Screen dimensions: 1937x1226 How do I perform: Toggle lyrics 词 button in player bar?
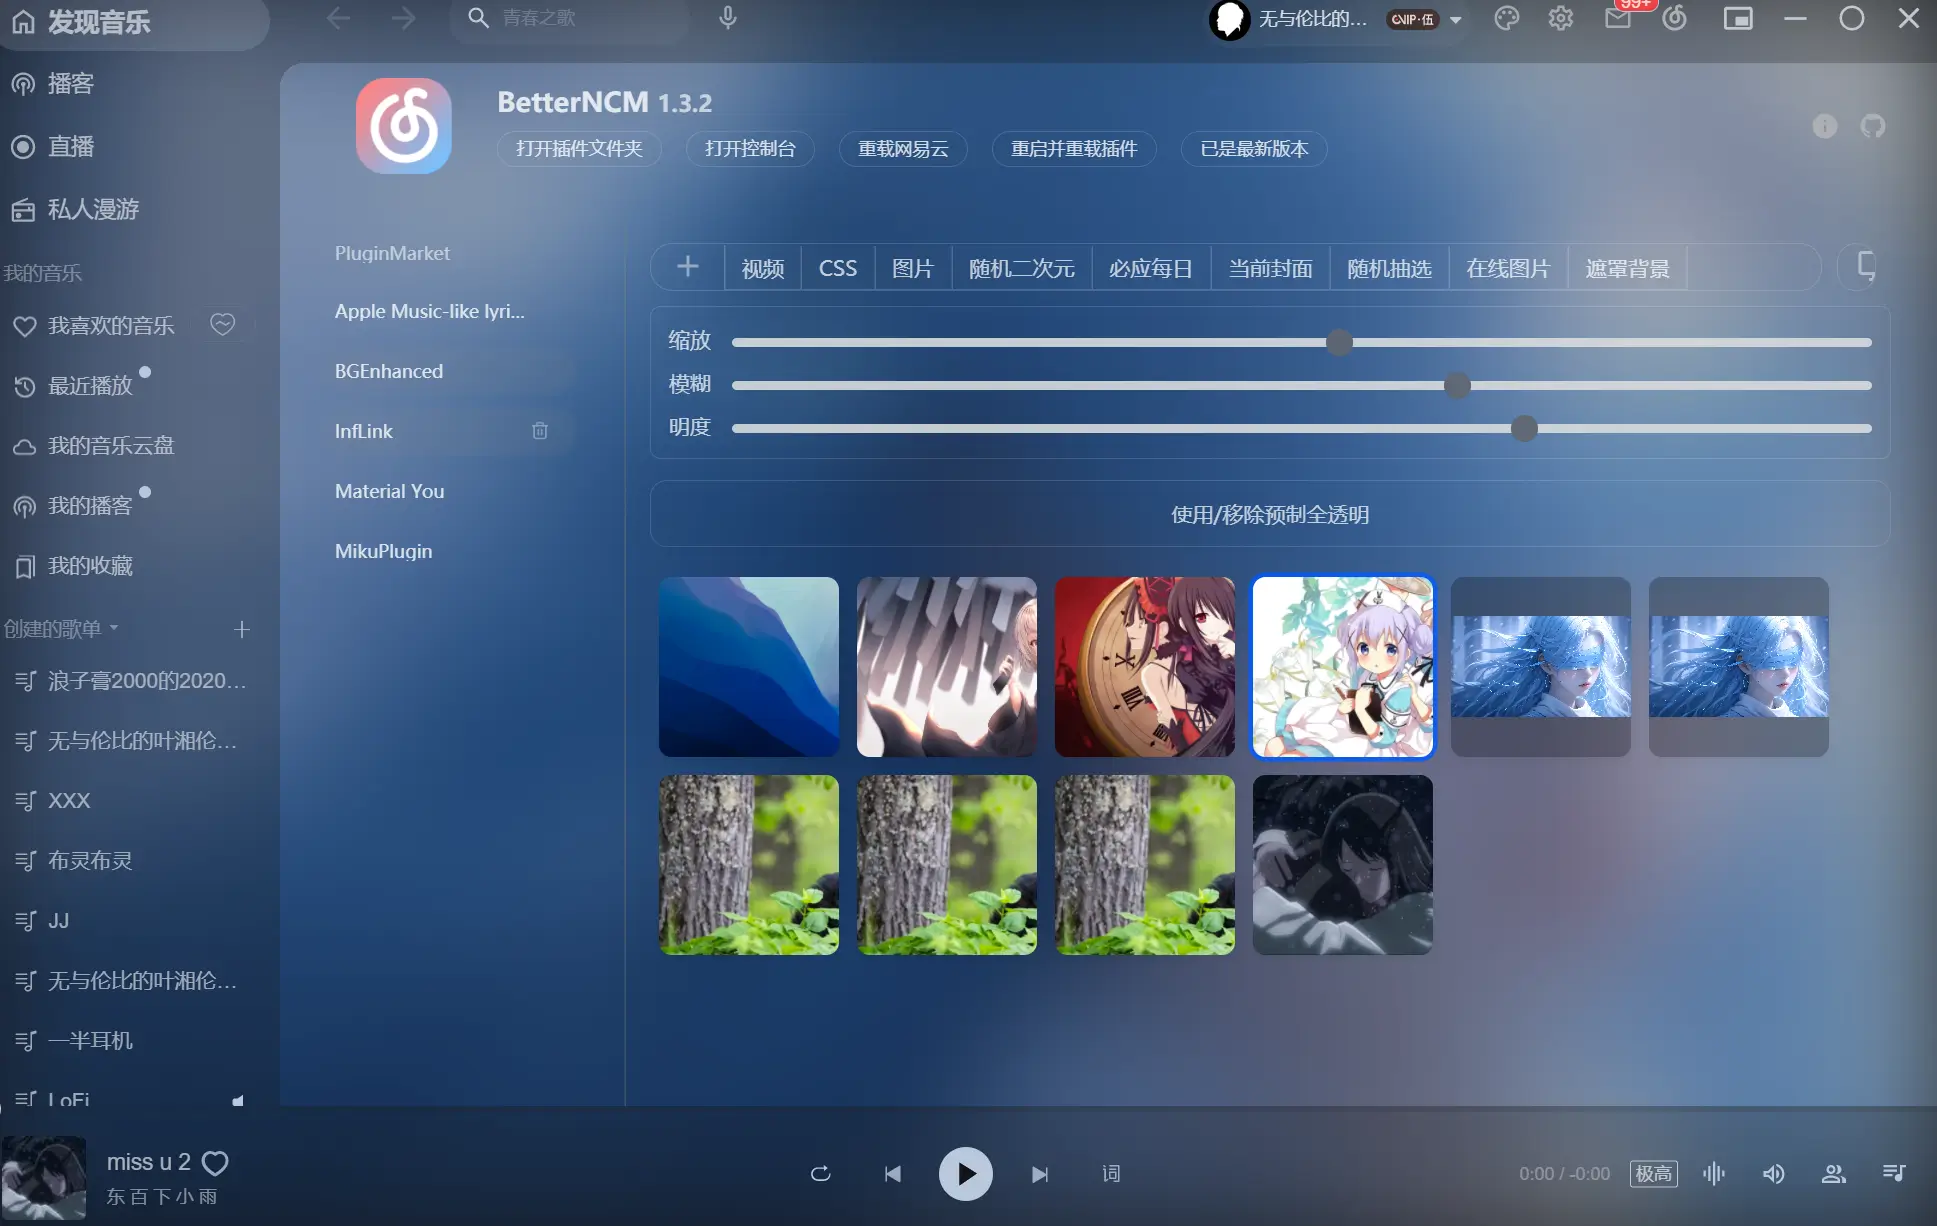(1111, 1173)
